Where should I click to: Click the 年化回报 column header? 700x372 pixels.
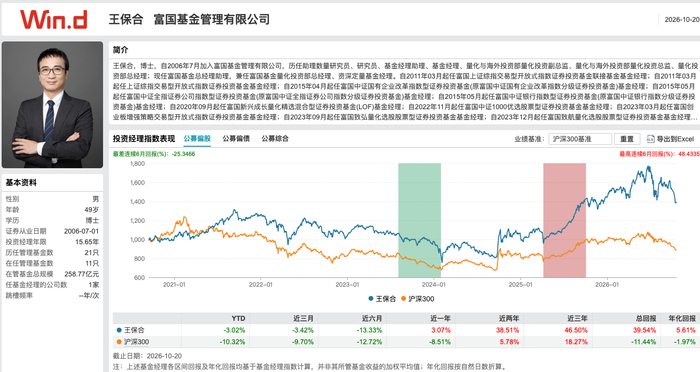click(x=682, y=318)
